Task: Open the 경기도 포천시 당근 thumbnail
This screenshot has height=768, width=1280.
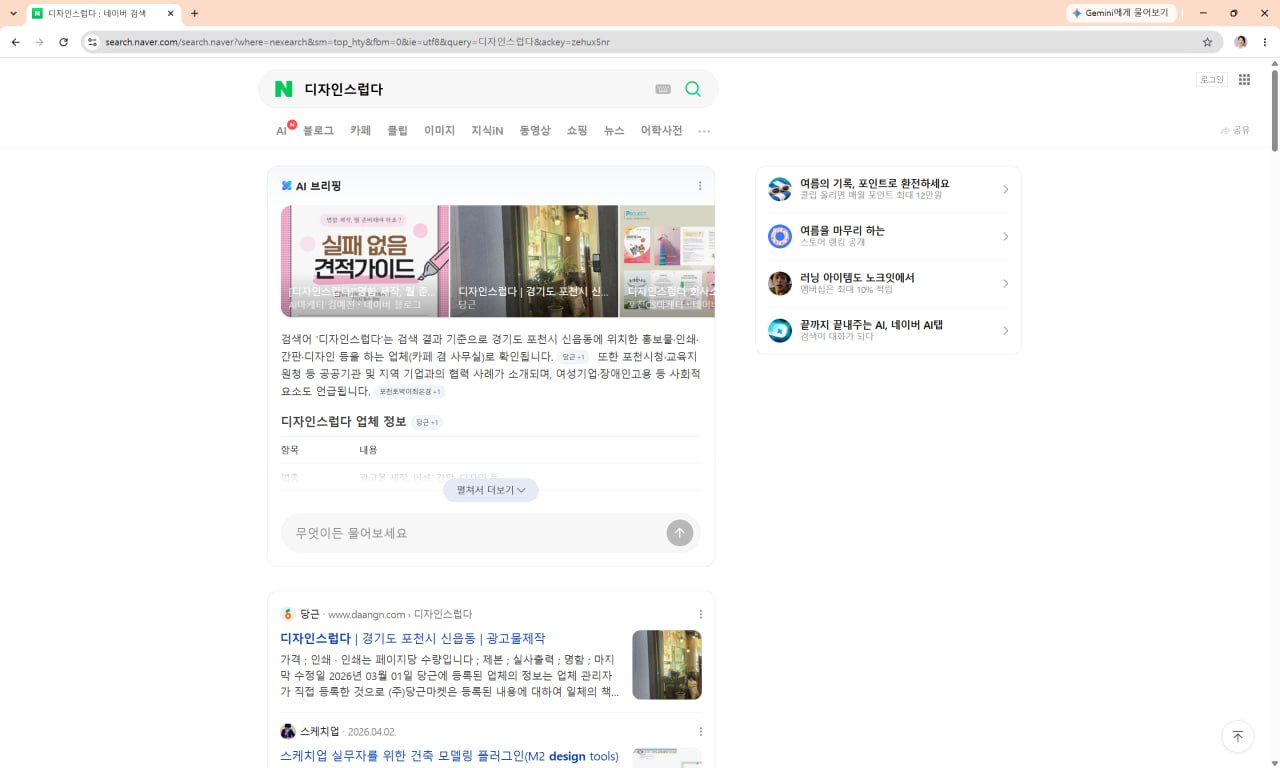Action: 534,261
